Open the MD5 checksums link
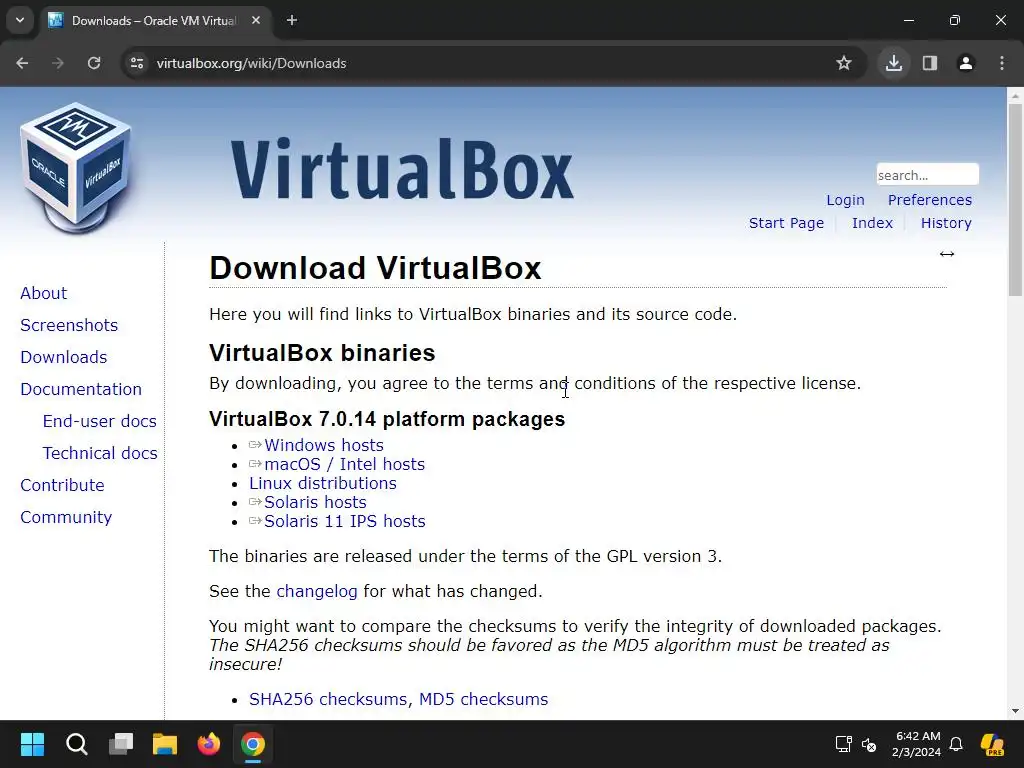The height and width of the screenshot is (768, 1024). 483,699
